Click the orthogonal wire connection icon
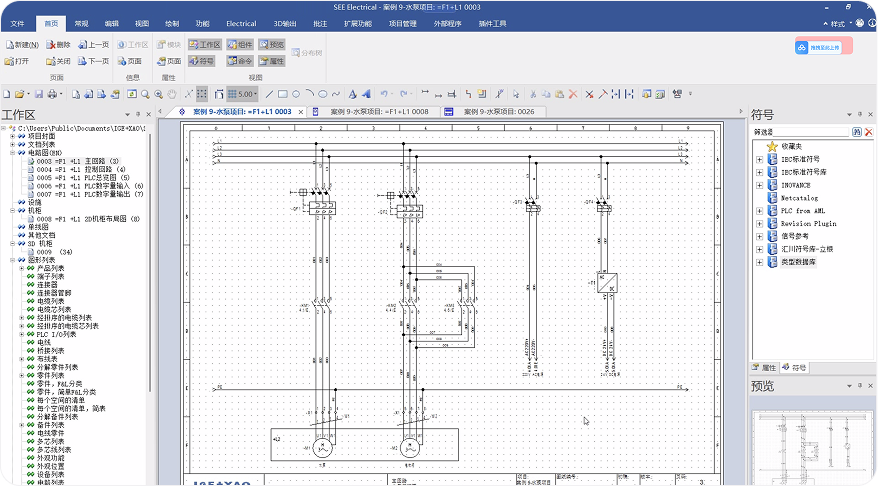The width and height of the screenshot is (878, 486). click(x=468, y=94)
